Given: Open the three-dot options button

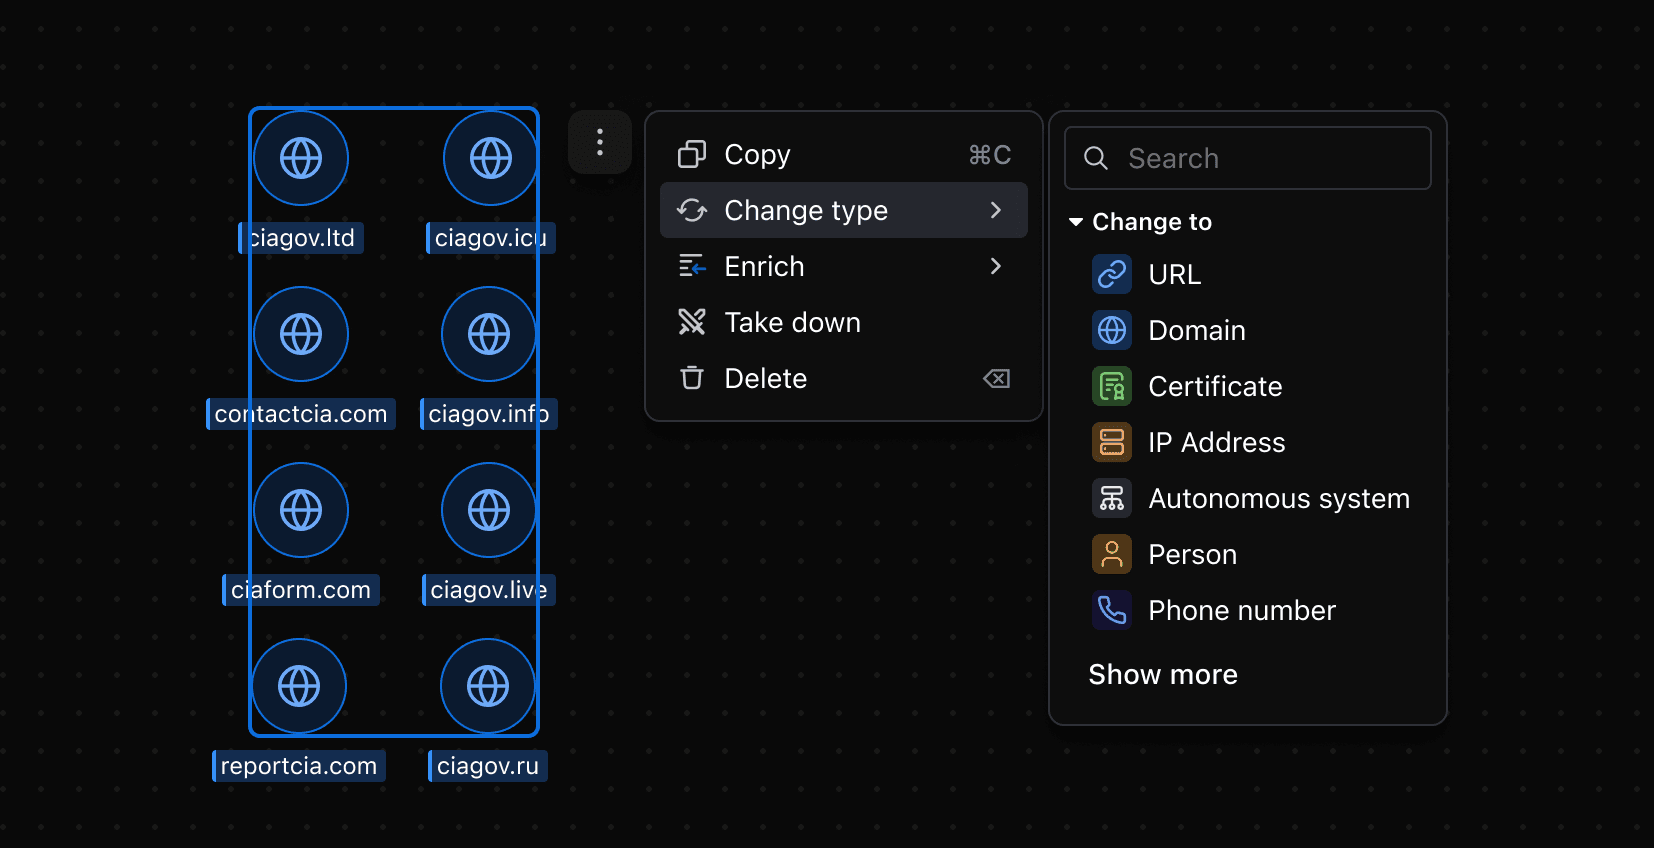Looking at the screenshot, I should click(600, 142).
